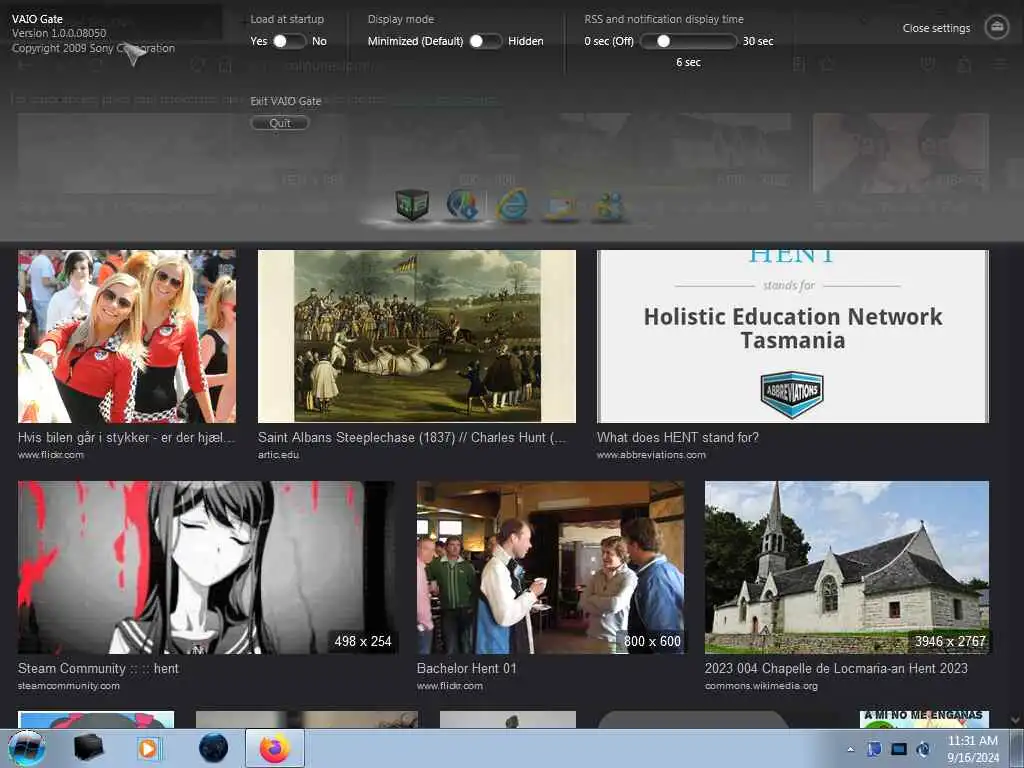Click Close settings
Screen dimensions: 1024x768
[936, 28]
